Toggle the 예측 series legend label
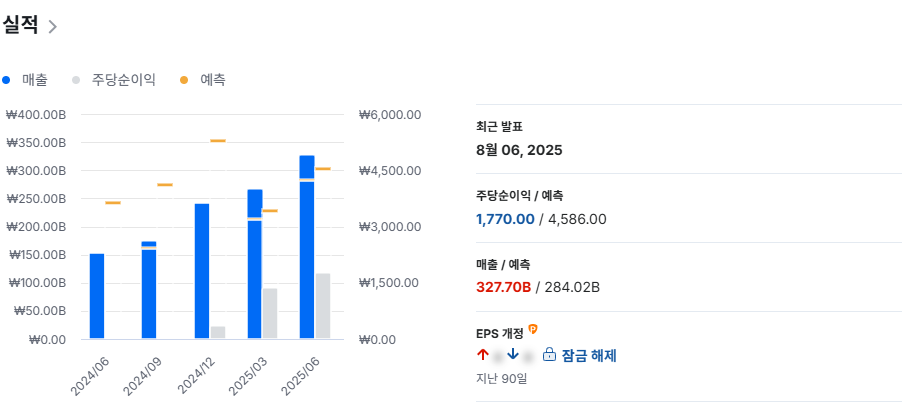 [x=212, y=79]
